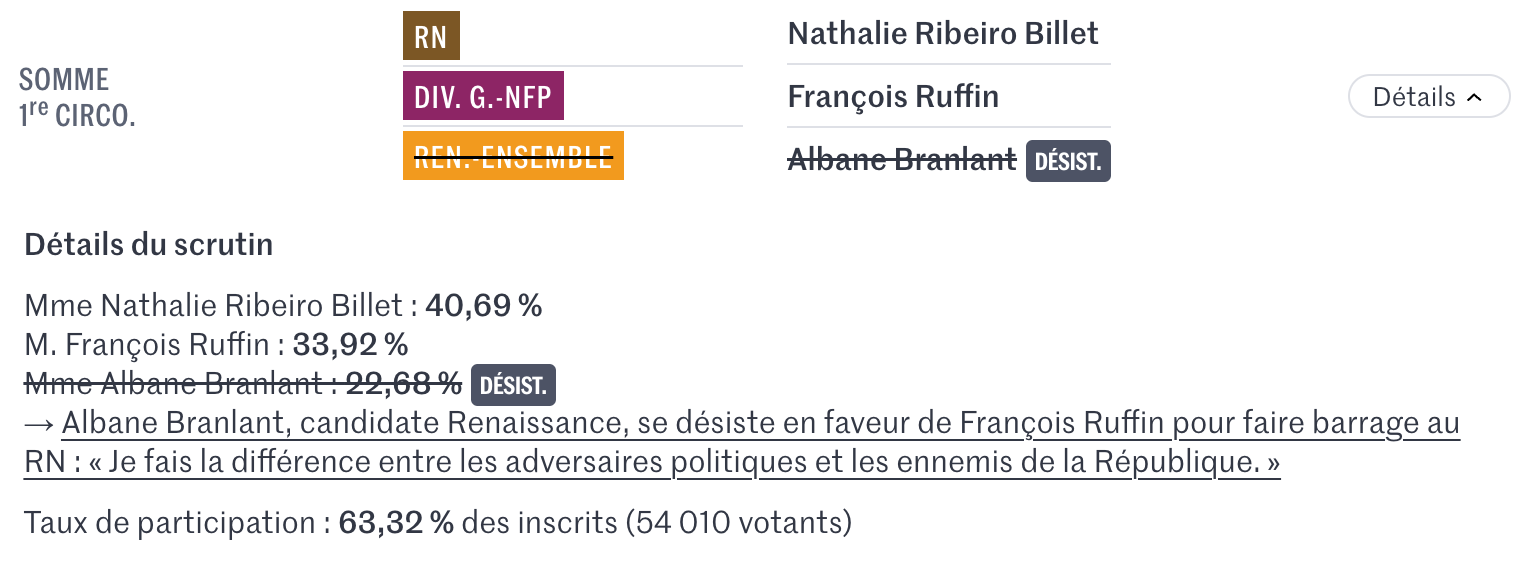Collapse the Détails expander button
Screen dimensions: 1522x574
[x=1429, y=97]
